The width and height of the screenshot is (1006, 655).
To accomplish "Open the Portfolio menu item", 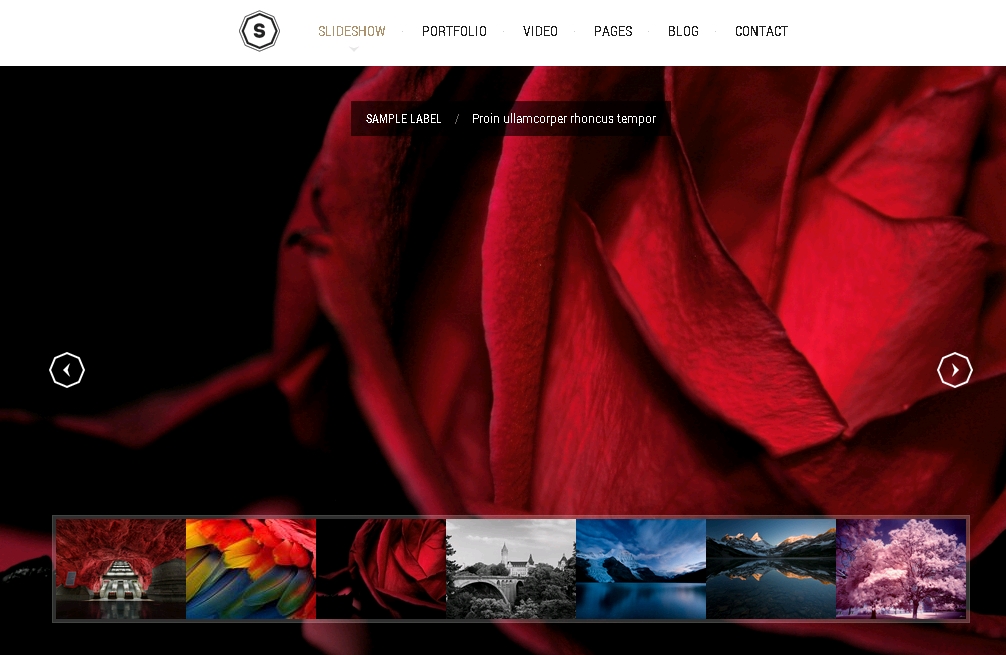I will 454,31.
